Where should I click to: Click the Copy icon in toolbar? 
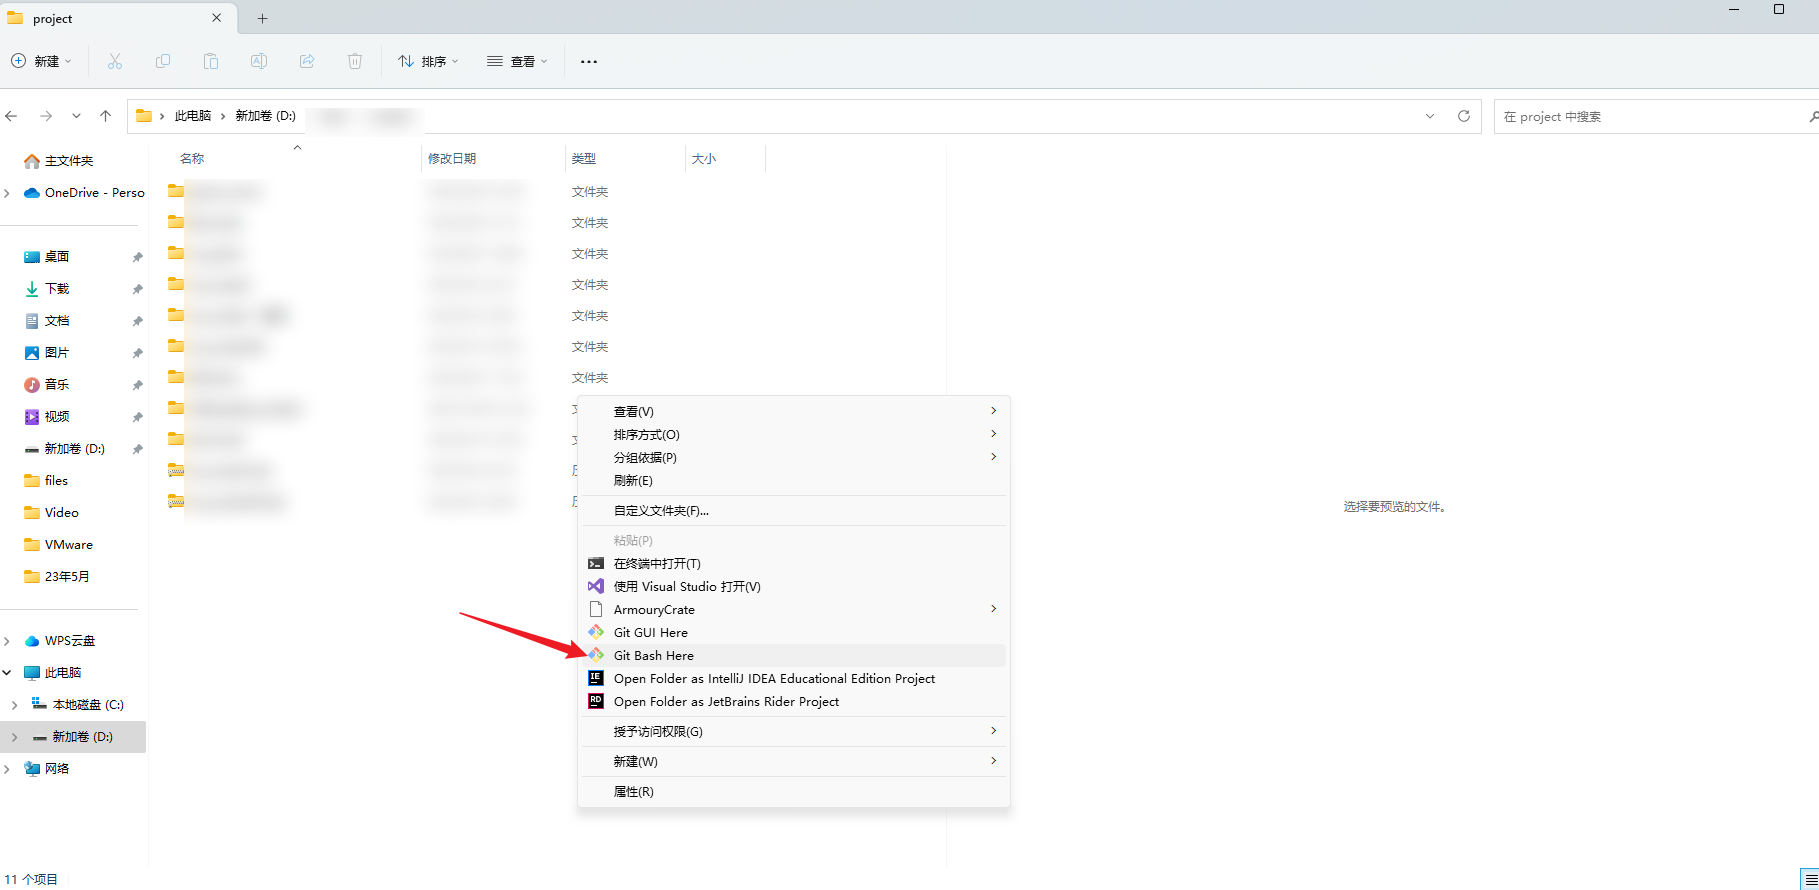pyautogui.click(x=163, y=61)
